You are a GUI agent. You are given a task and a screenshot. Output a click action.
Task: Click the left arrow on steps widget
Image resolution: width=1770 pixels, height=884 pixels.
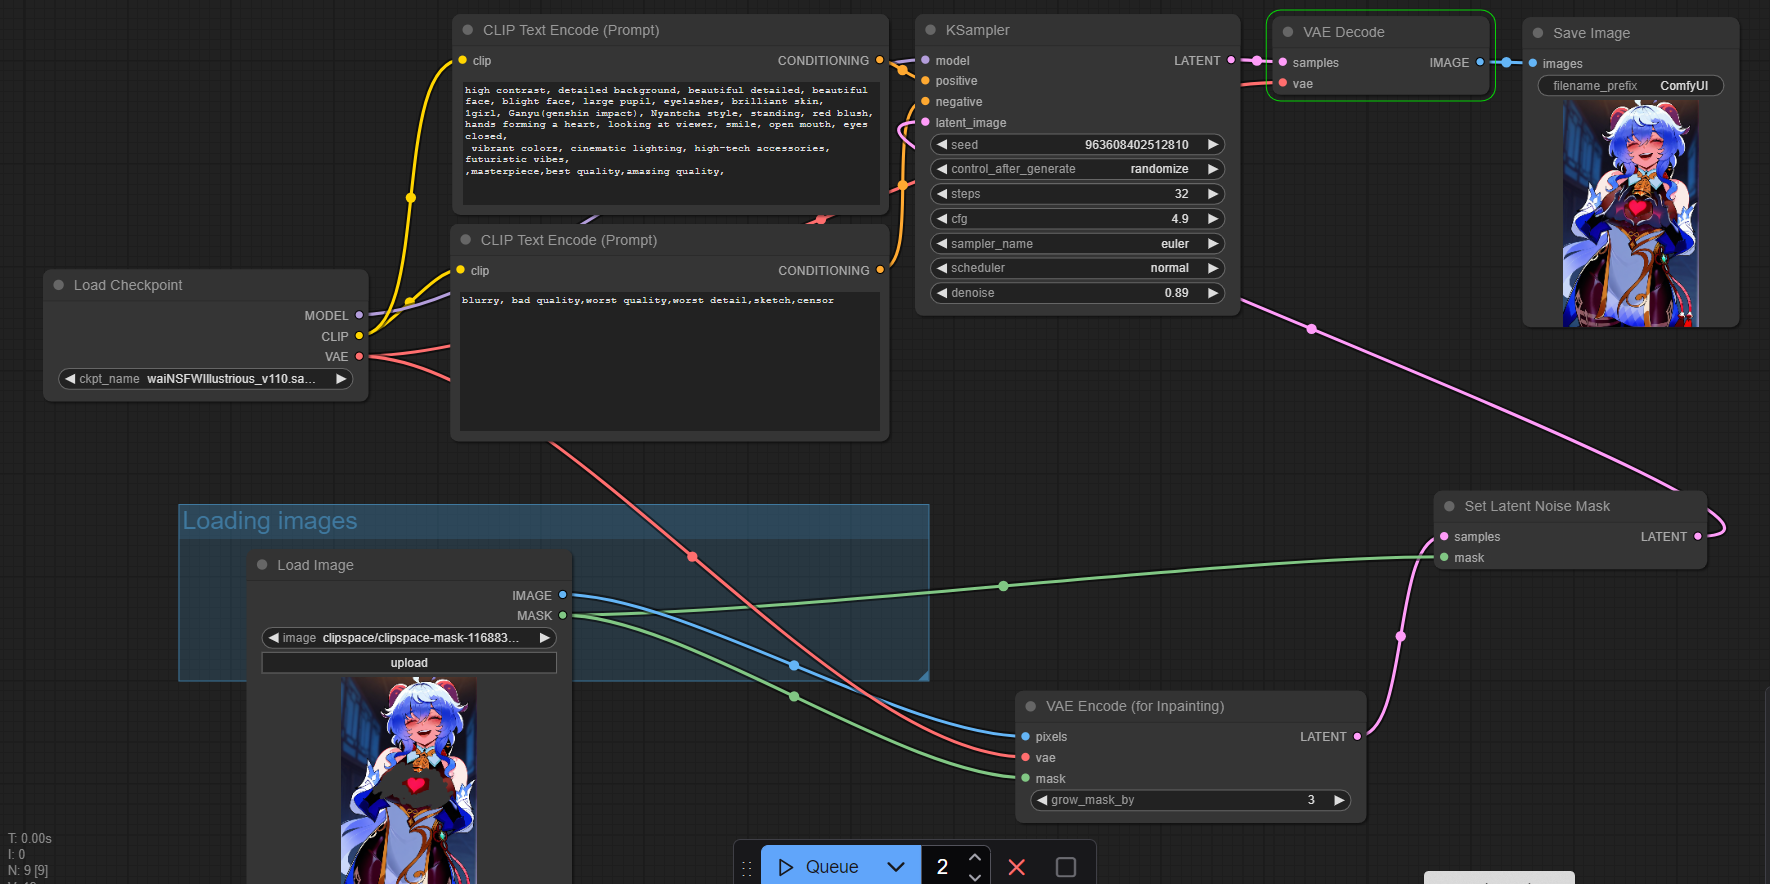pyautogui.click(x=941, y=194)
